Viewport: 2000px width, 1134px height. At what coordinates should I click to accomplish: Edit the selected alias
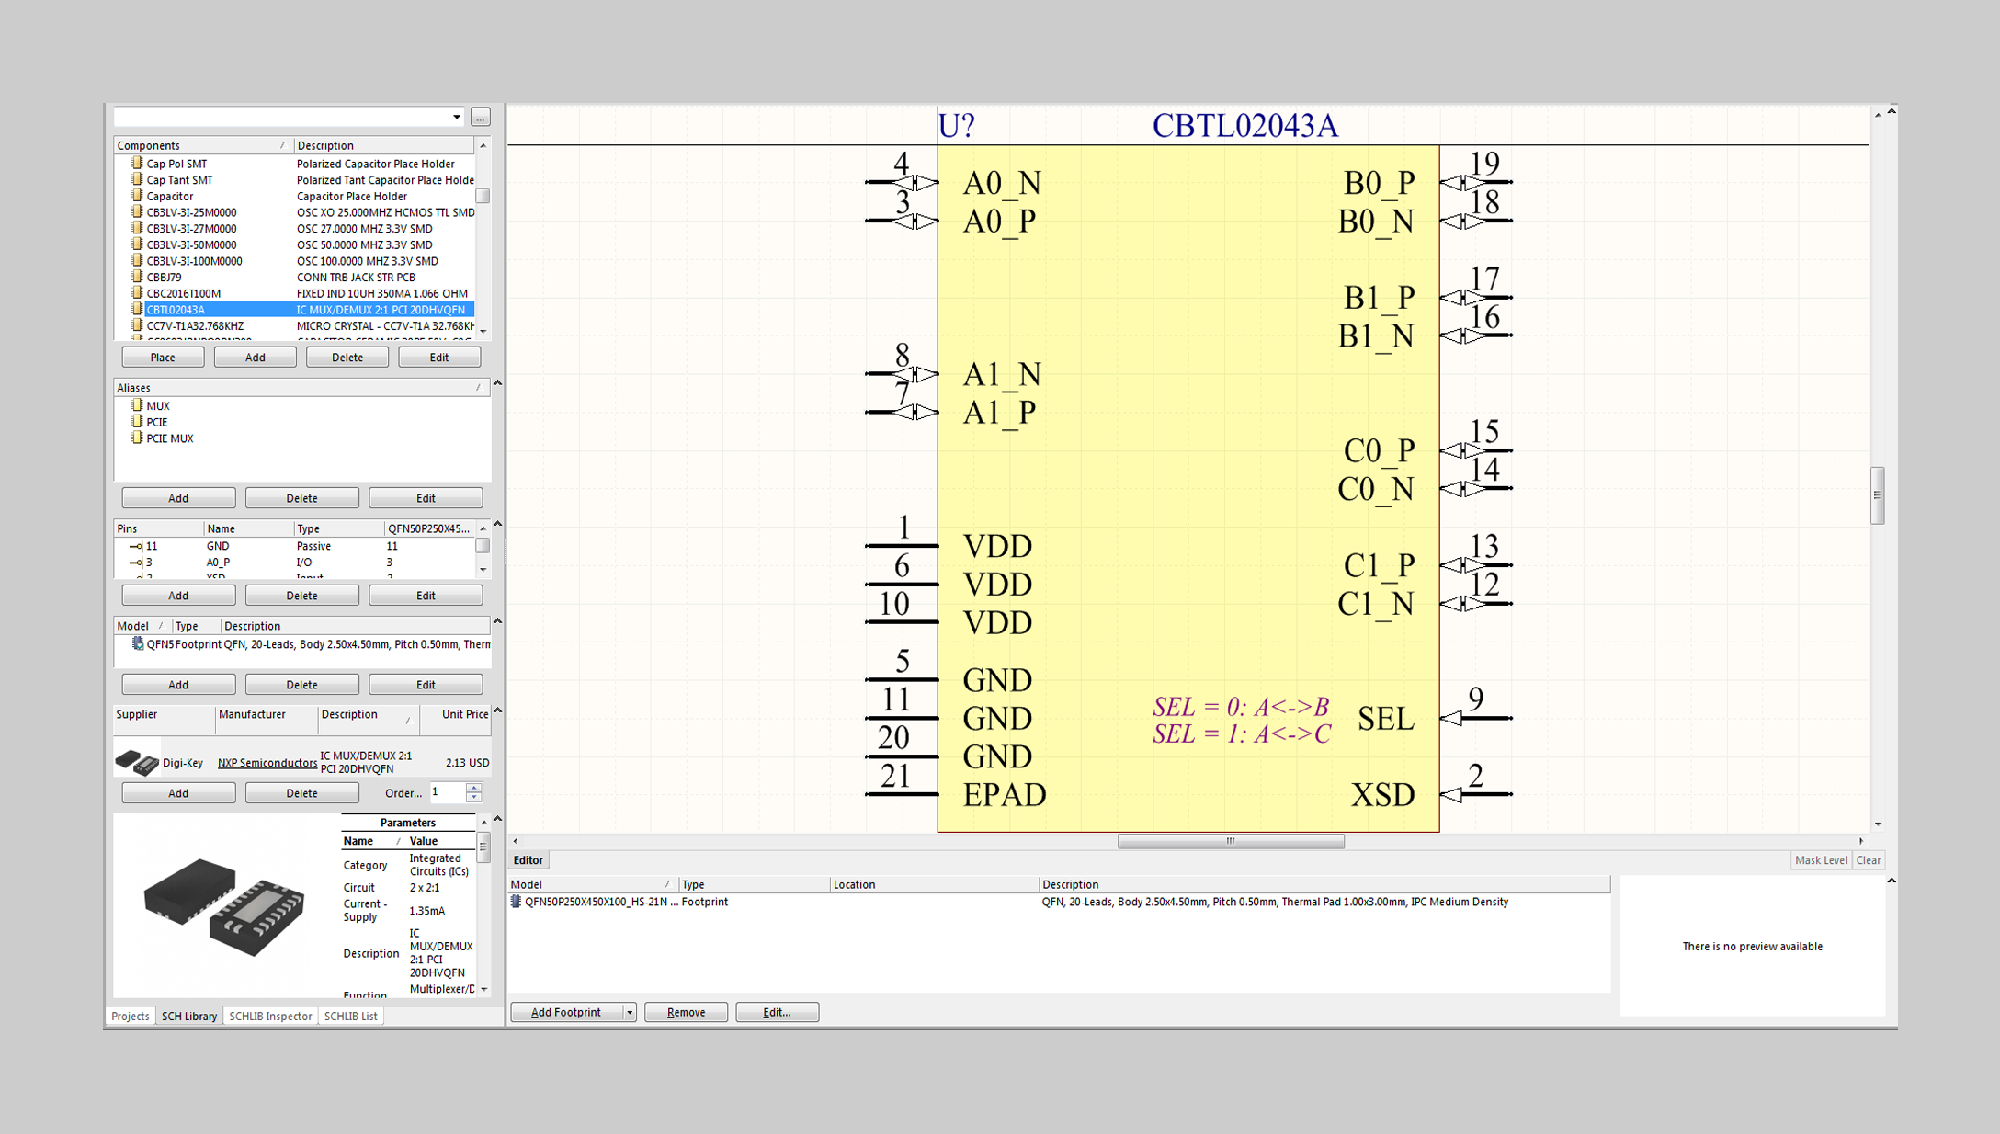tap(426, 498)
